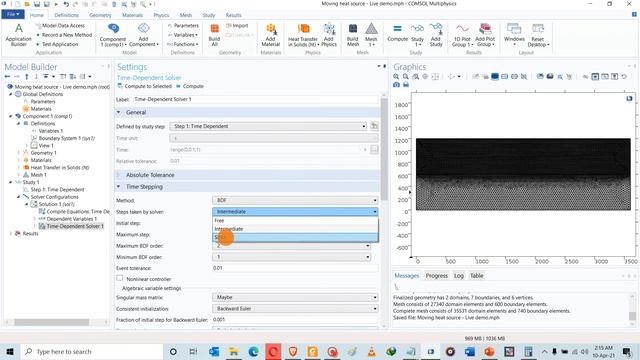Viewport: 640px width, 360px height.
Task: Click the Add Study icon
Action: [x=436, y=34]
